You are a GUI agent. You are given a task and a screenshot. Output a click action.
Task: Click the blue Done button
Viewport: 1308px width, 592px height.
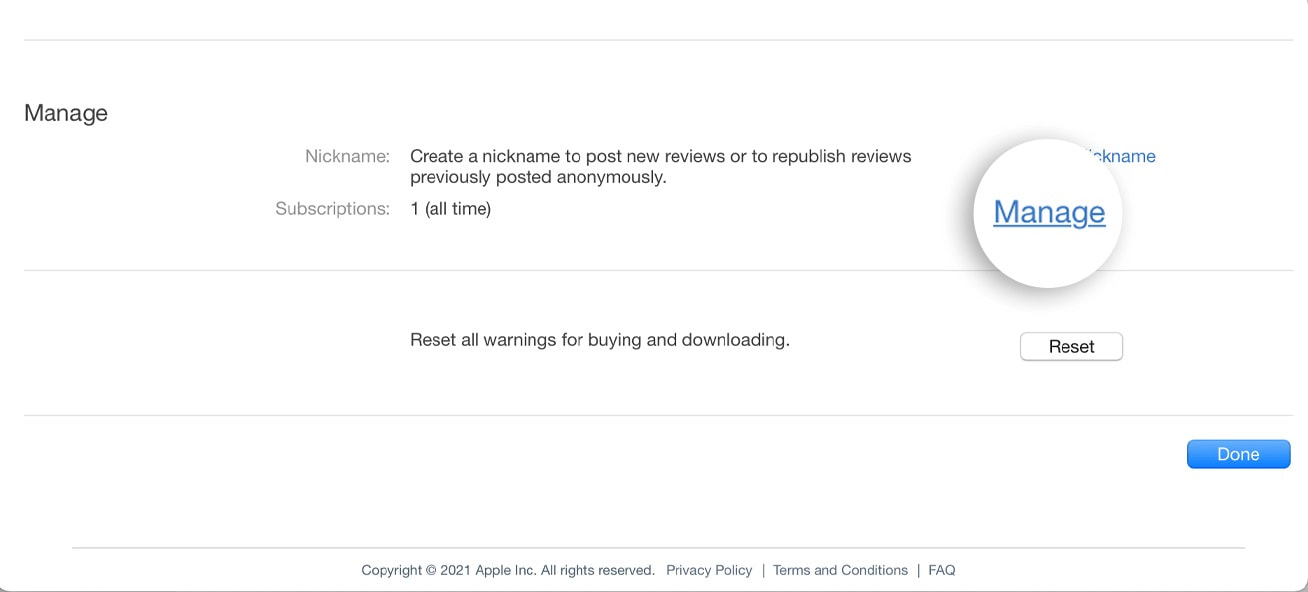[1238, 454]
